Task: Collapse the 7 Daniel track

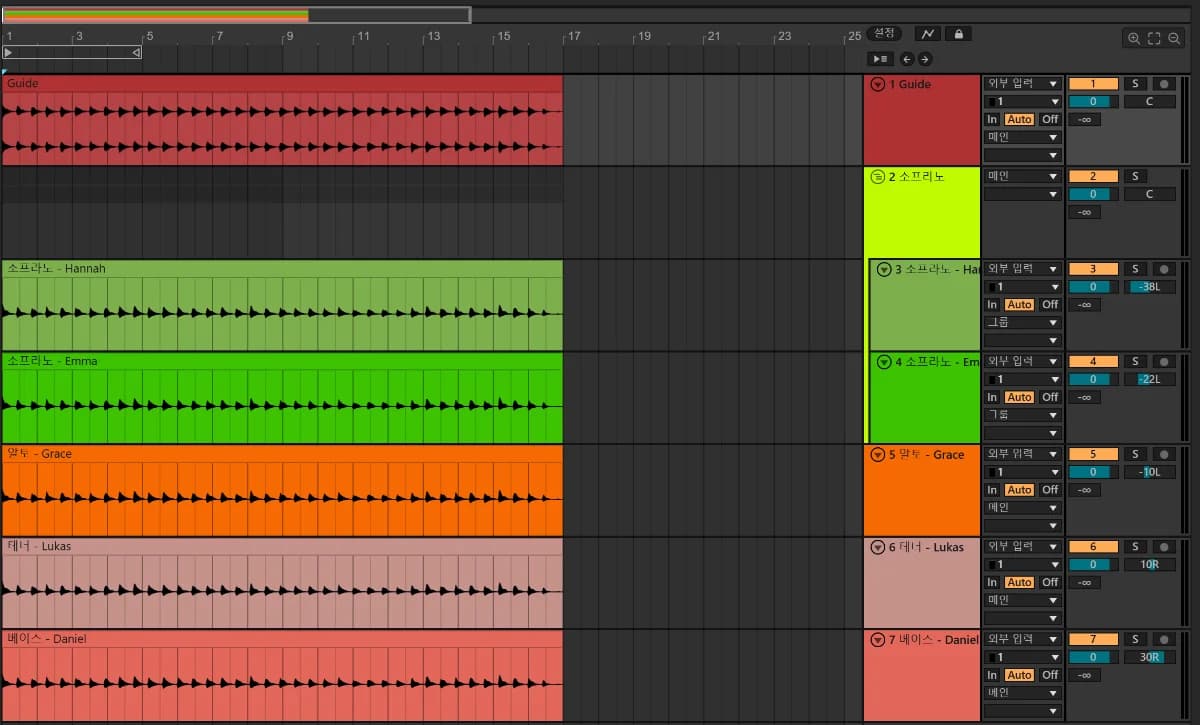Action: [878, 640]
